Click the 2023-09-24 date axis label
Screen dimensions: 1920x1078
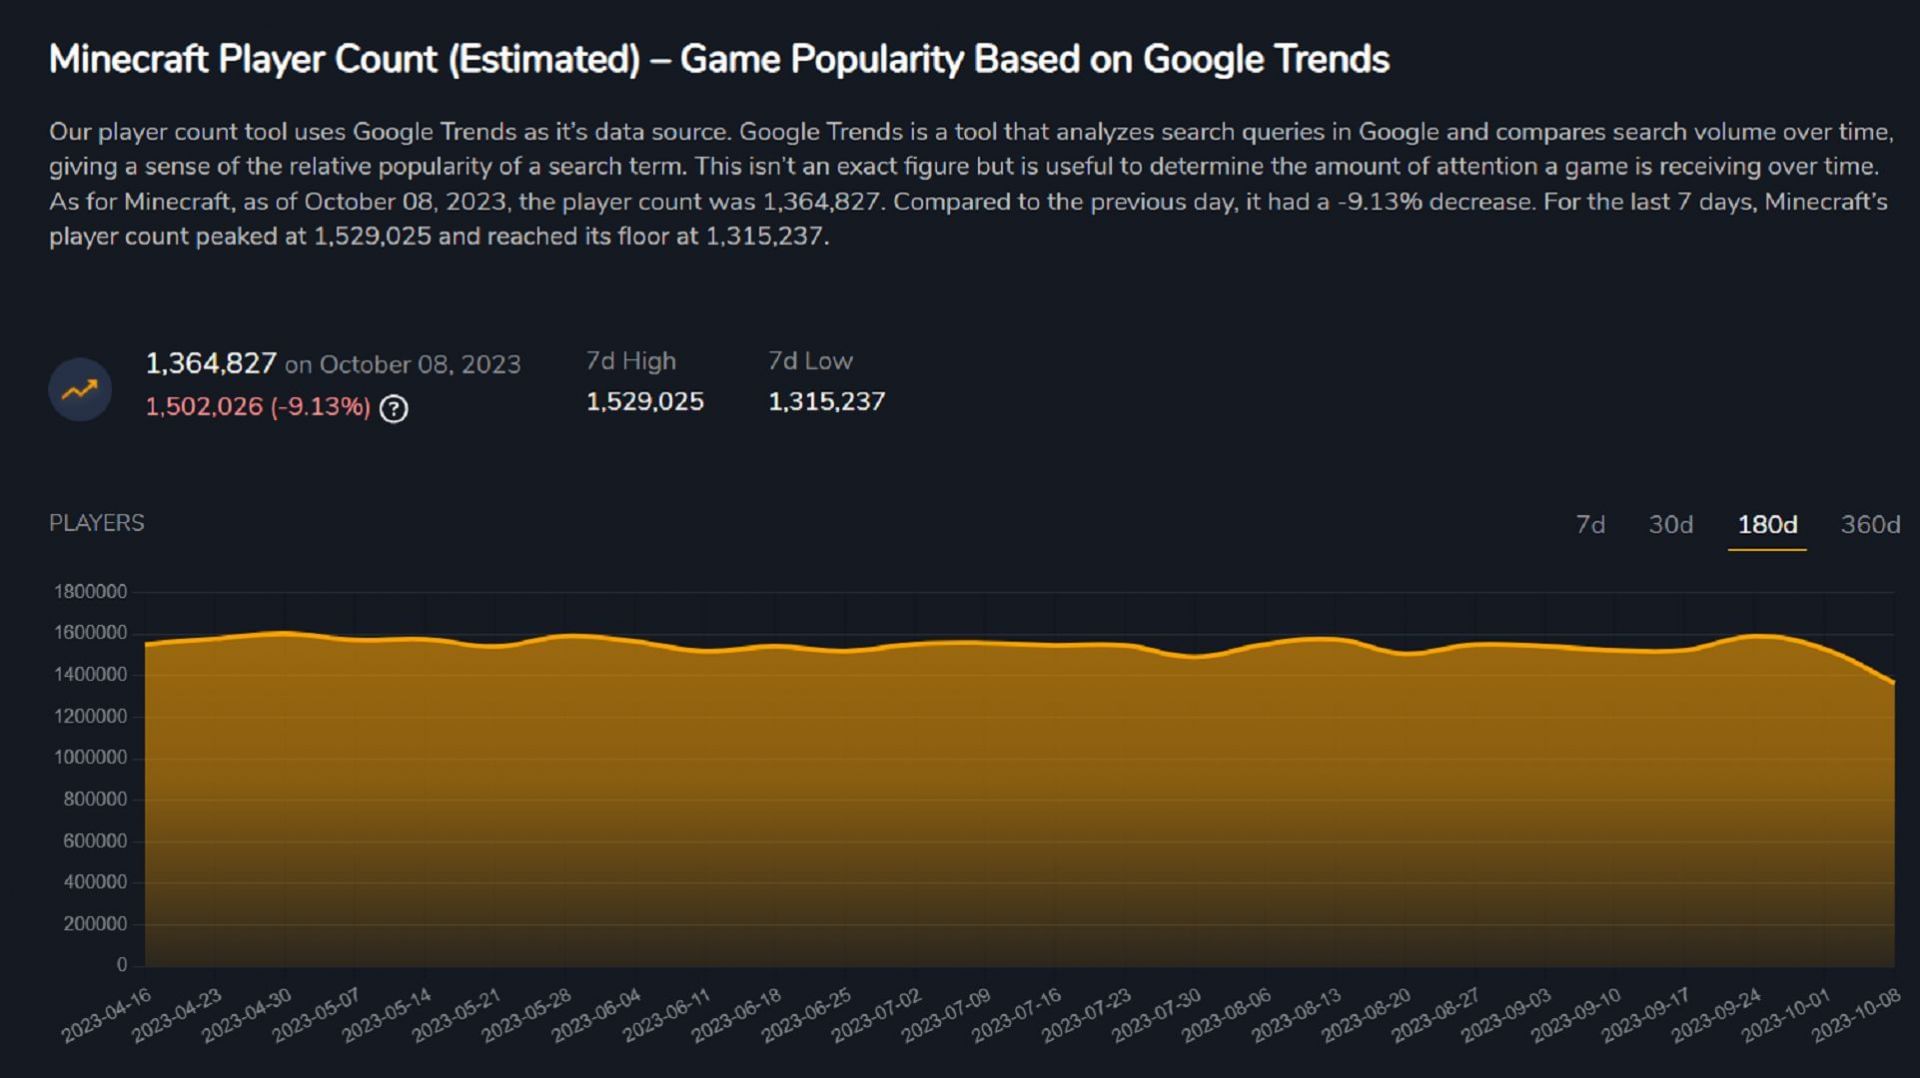point(1717,1014)
